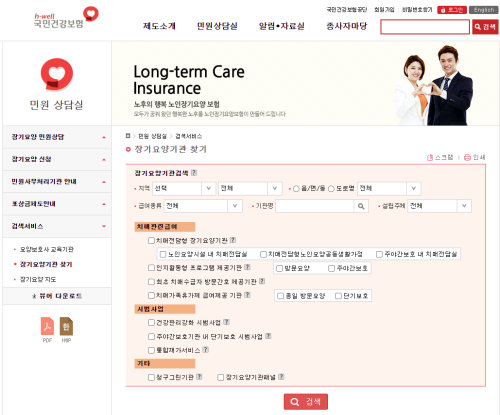500x415 pixels.
Task: Click the 인쇄 print icon
Action: point(467,157)
